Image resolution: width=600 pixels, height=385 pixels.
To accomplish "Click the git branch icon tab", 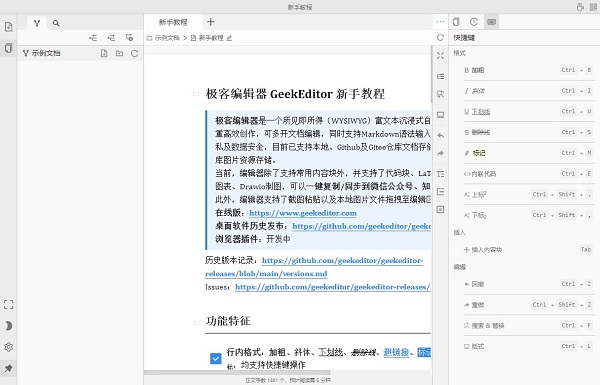I will pos(37,23).
